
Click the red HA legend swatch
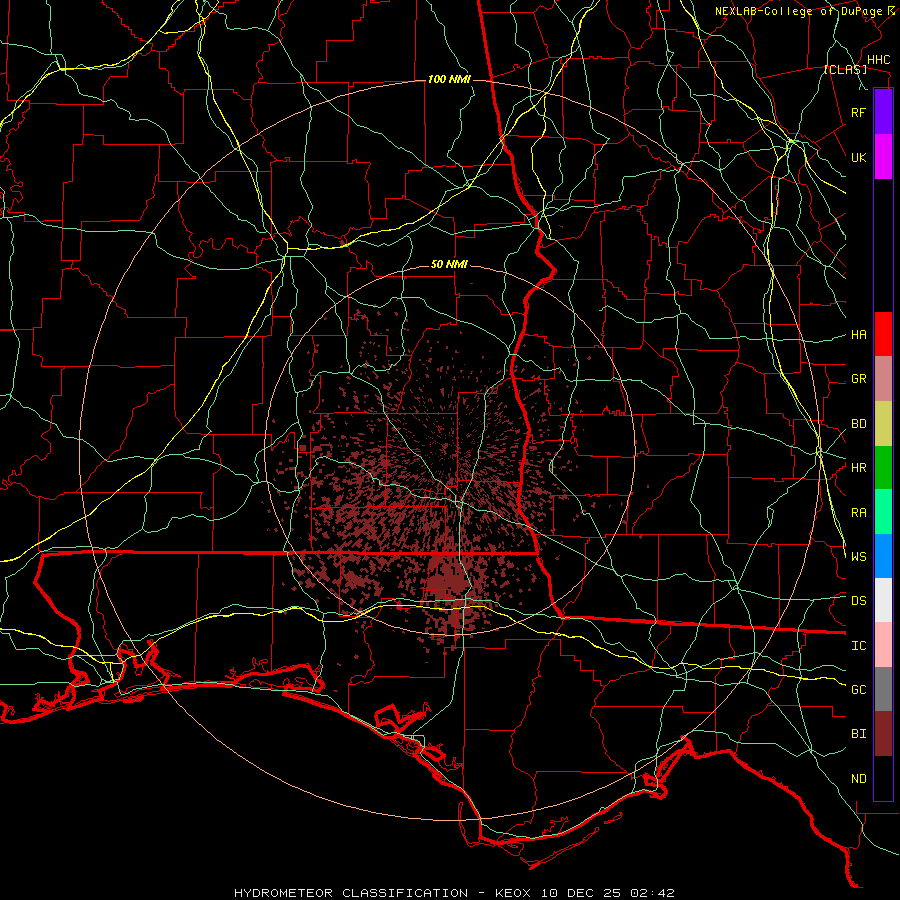tap(883, 334)
